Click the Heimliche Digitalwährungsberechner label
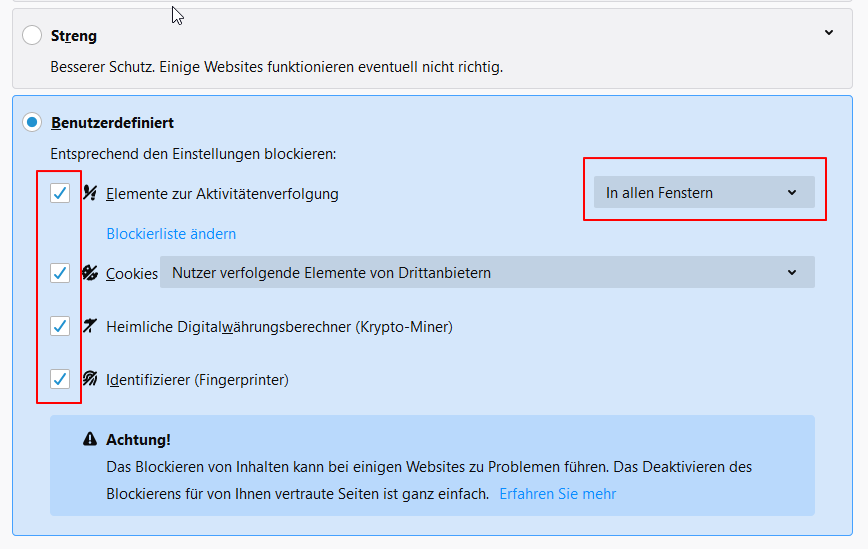Screen dimensions: 868x549 point(279,326)
